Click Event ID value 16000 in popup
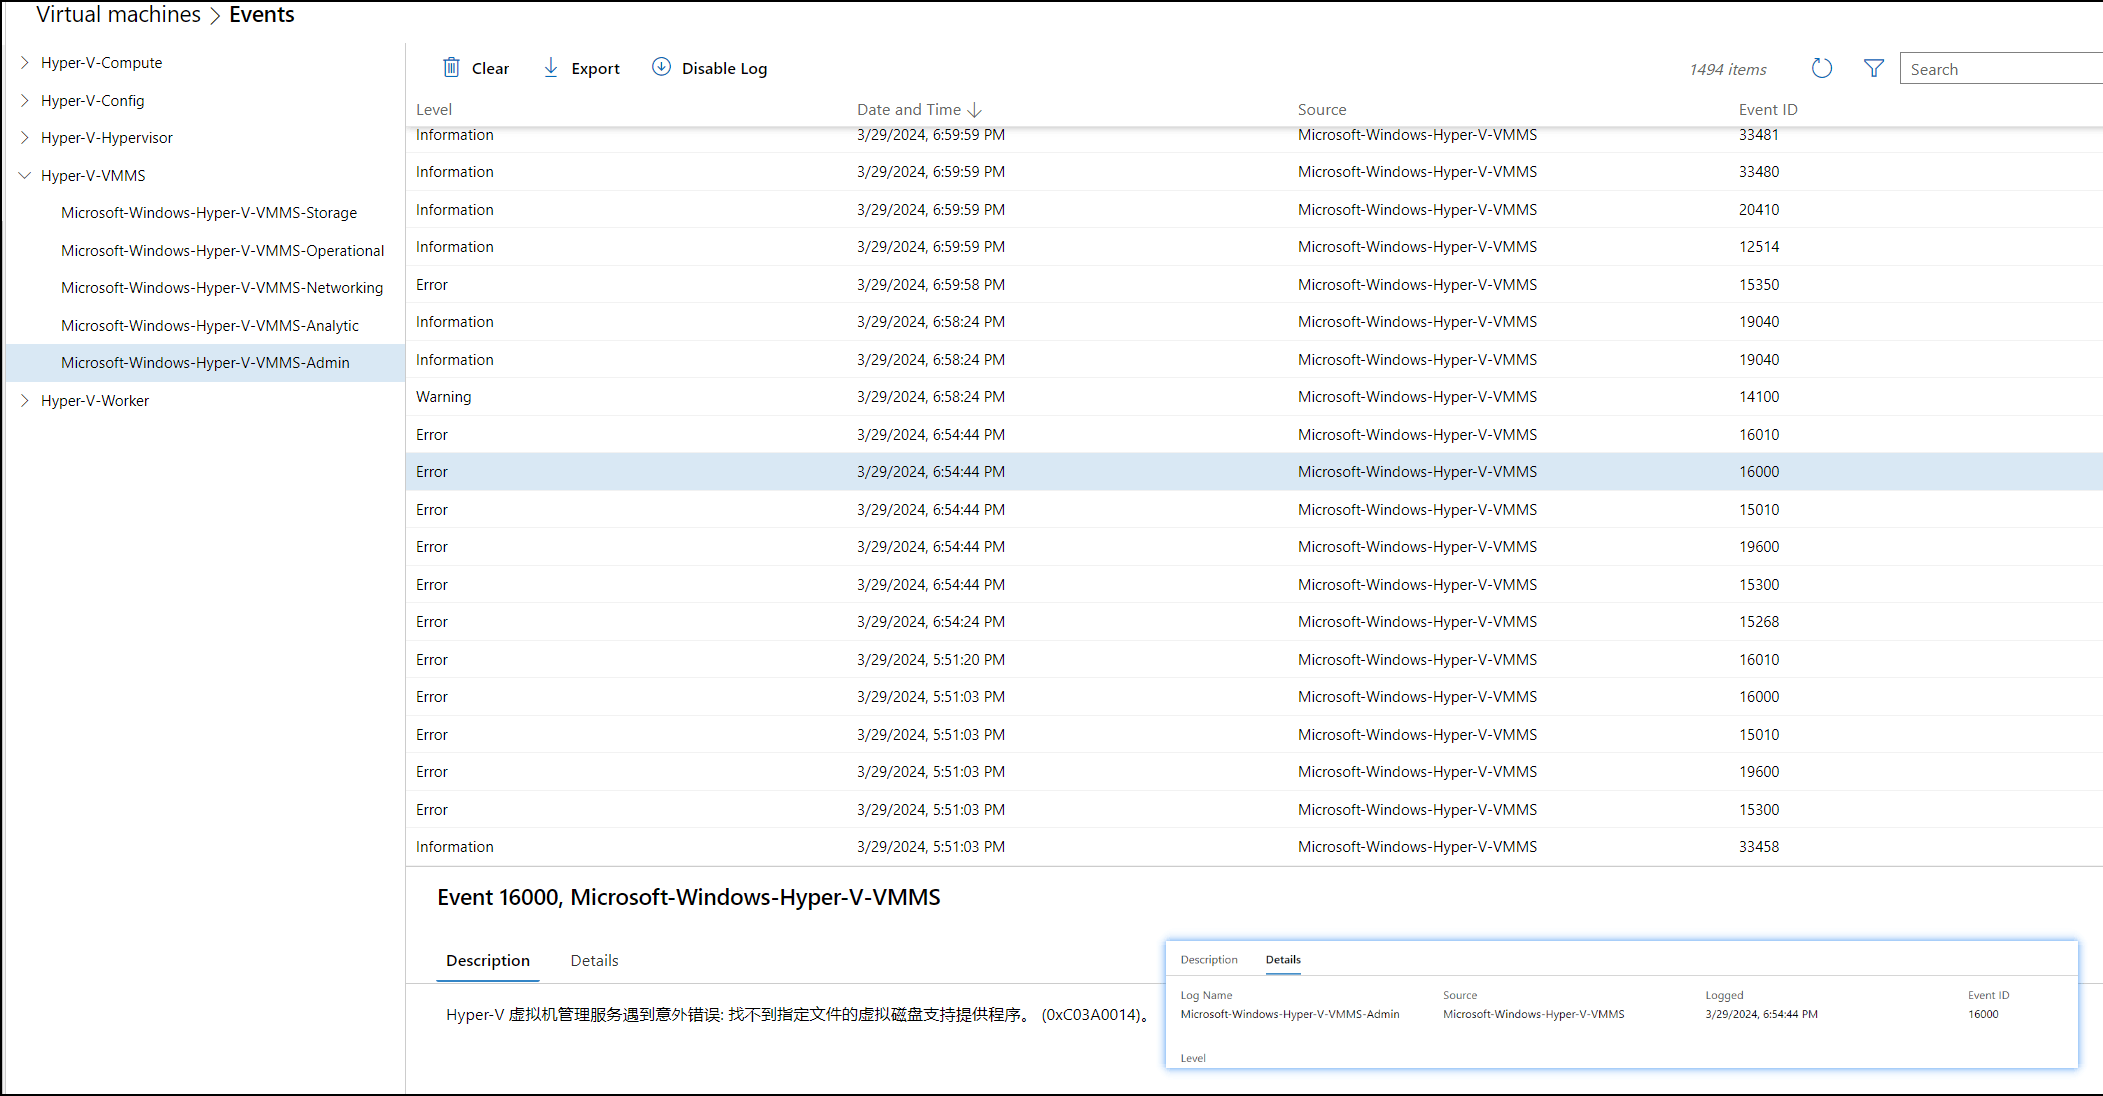The image size is (2103, 1096). click(x=1983, y=1014)
